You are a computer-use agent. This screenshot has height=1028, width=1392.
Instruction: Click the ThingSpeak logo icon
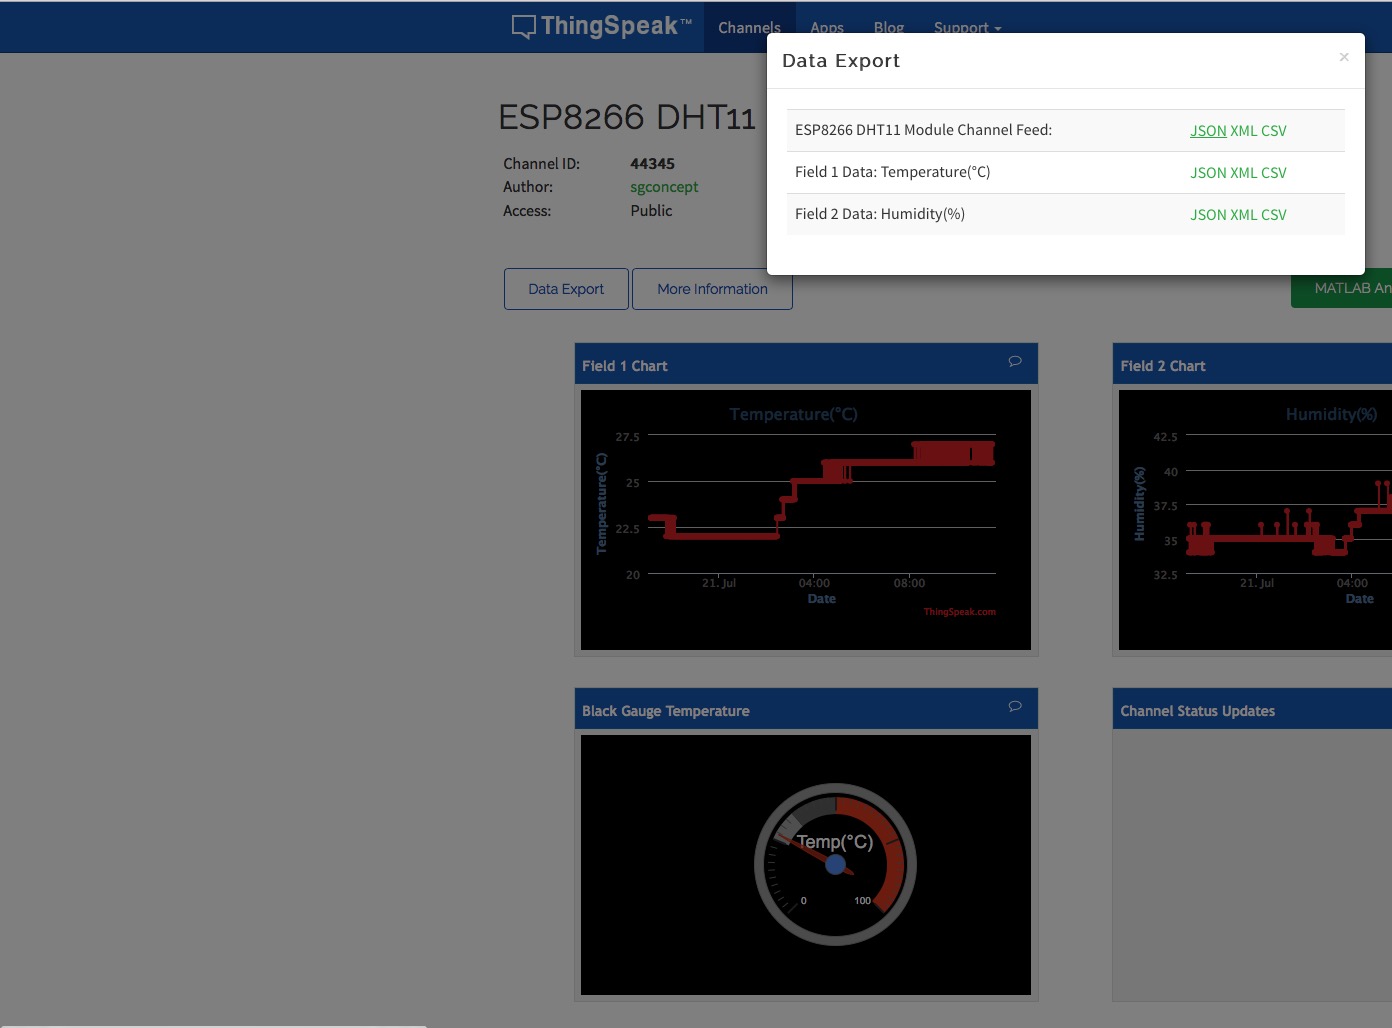coord(524,27)
